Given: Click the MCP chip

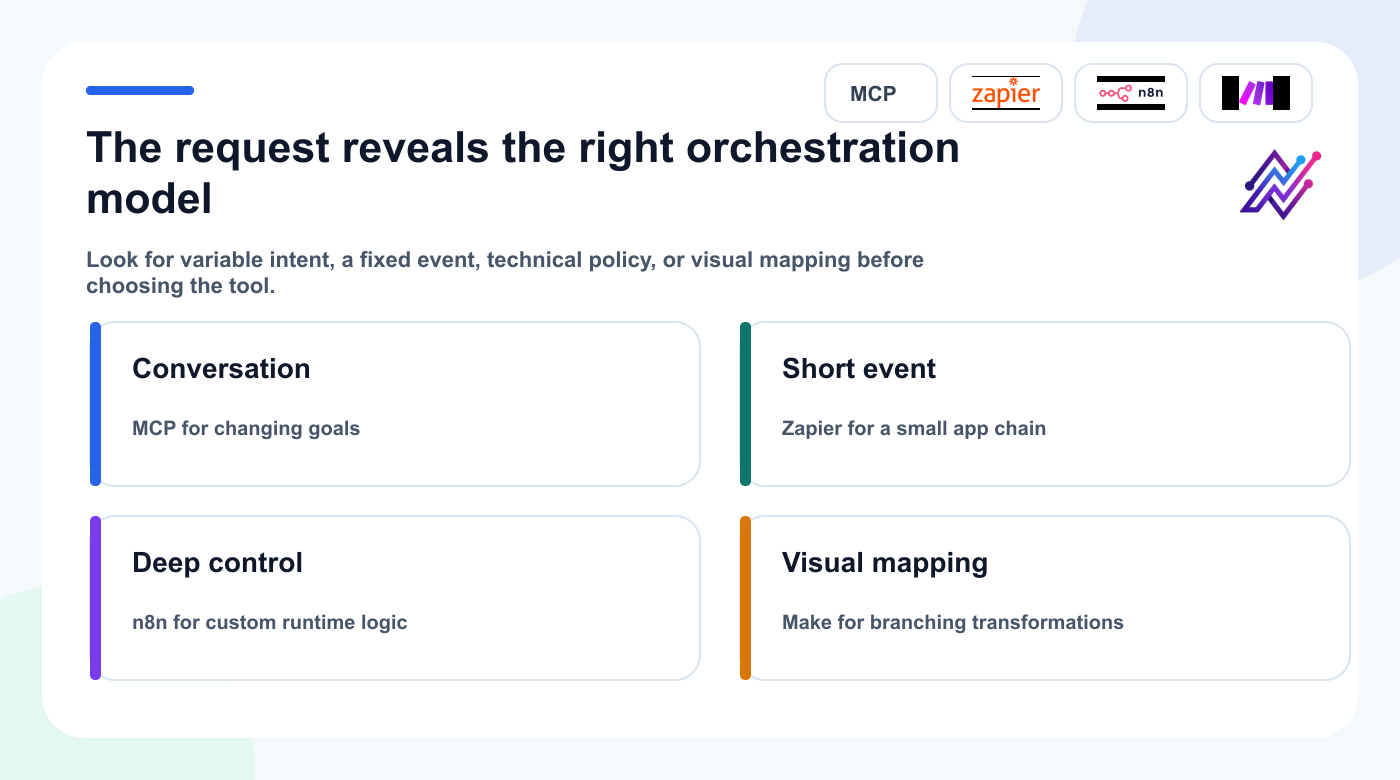Looking at the screenshot, I should coord(880,93).
